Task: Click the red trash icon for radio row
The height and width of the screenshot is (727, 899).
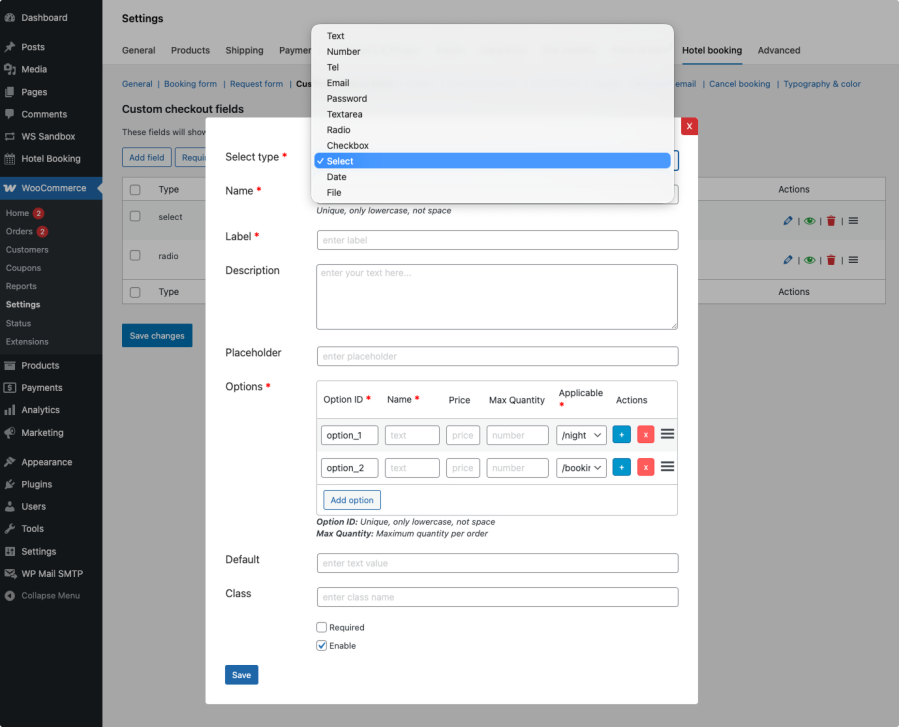Action: pos(831,260)
